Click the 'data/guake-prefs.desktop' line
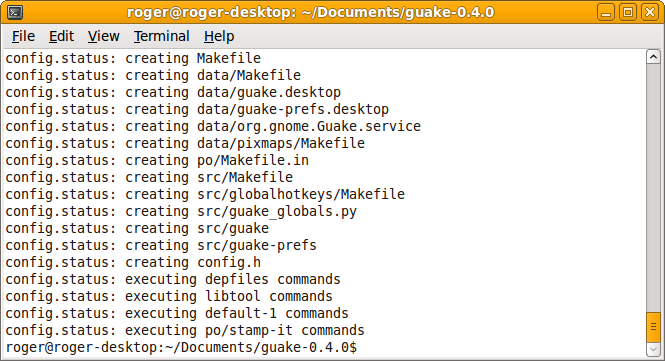The height and width of the screenshot is (361, 665). click(197, 109)
